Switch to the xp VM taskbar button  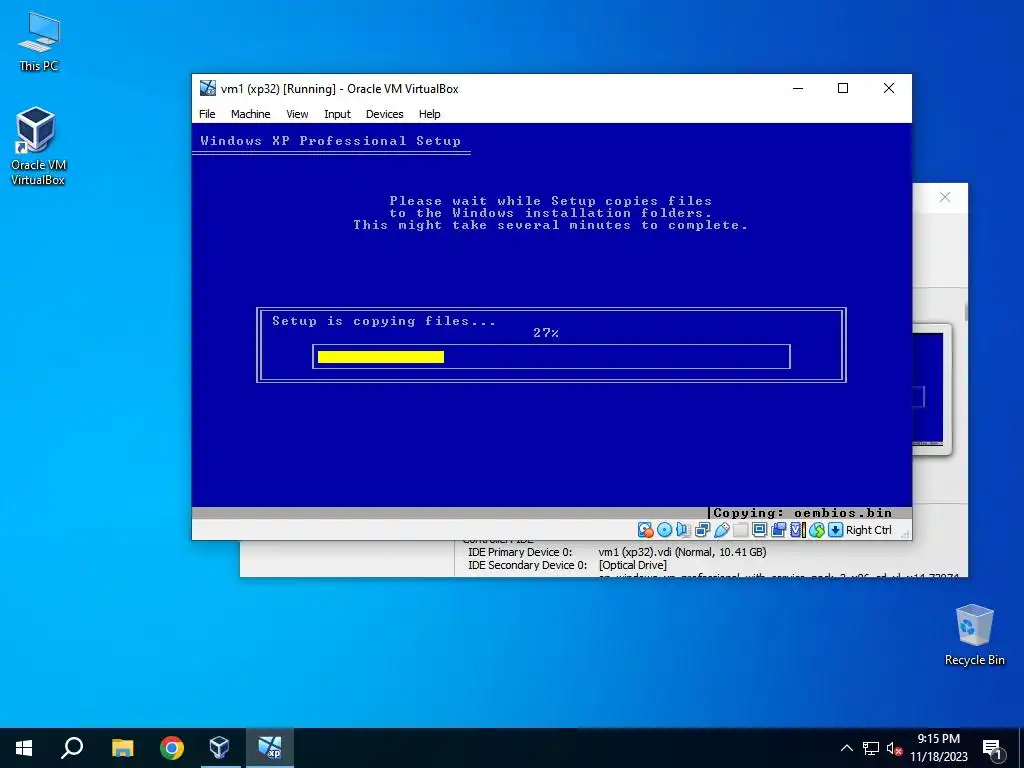pyautogui.click(x=270, y=748)
